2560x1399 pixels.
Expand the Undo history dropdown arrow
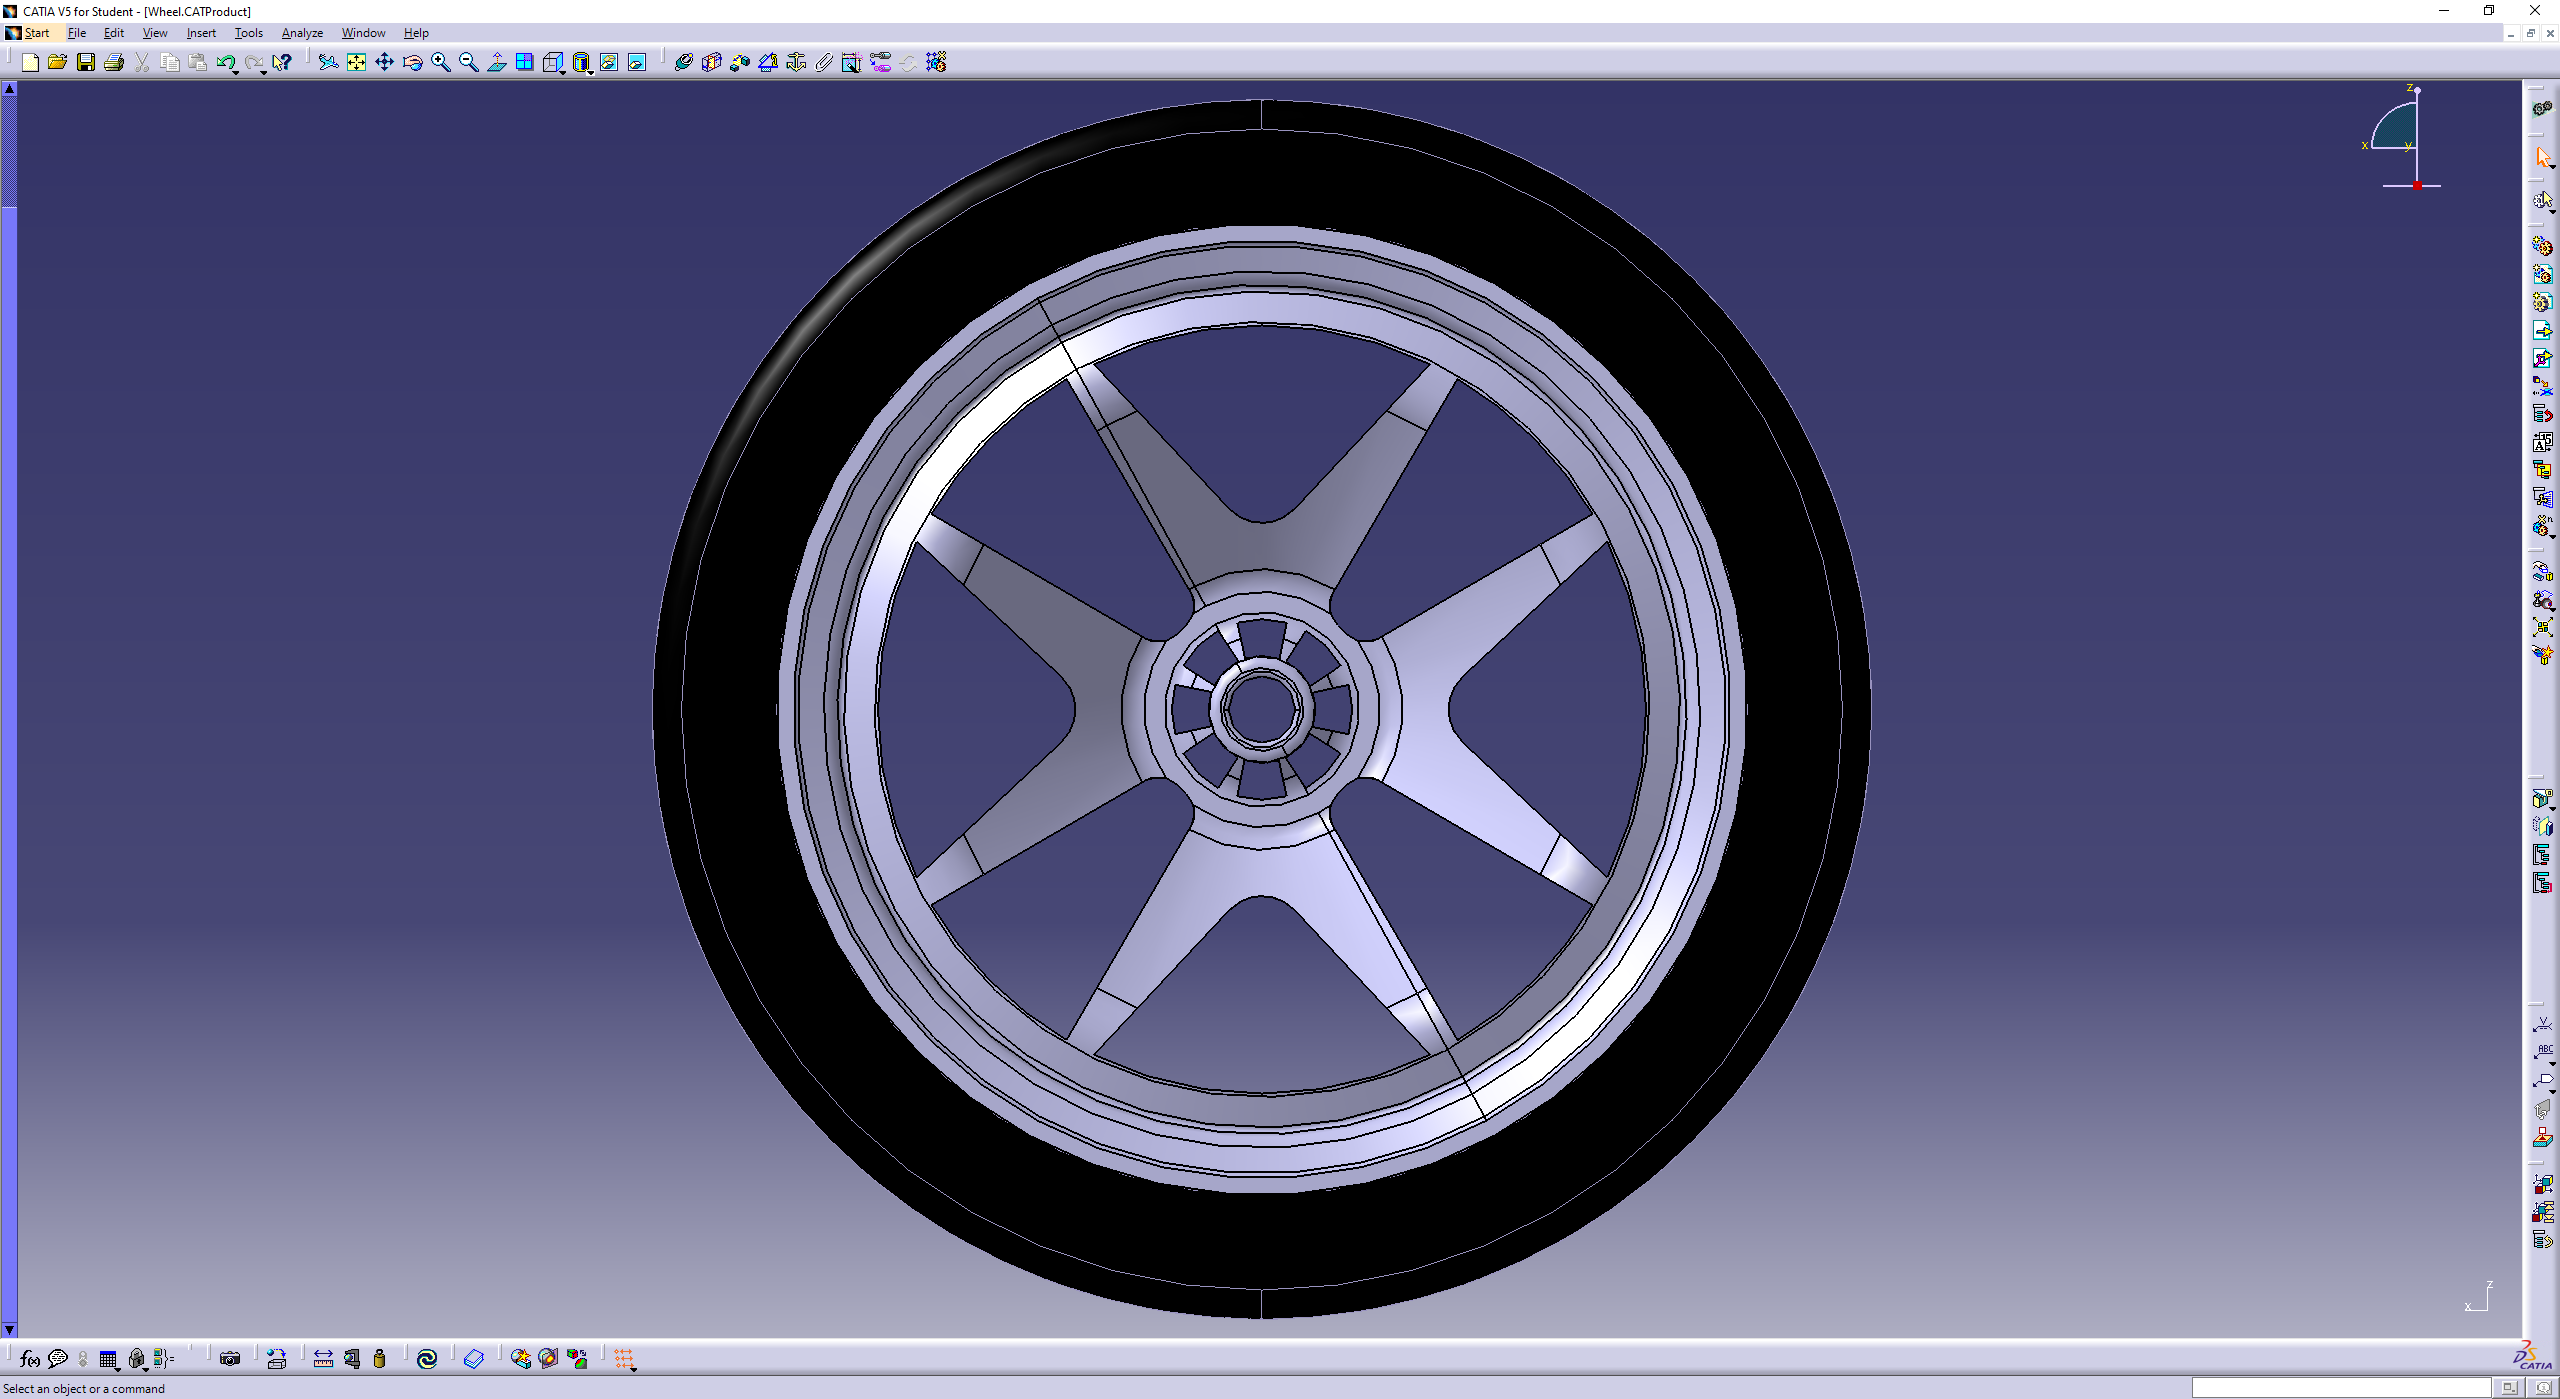pyautogui.click(x=235, y=72)
